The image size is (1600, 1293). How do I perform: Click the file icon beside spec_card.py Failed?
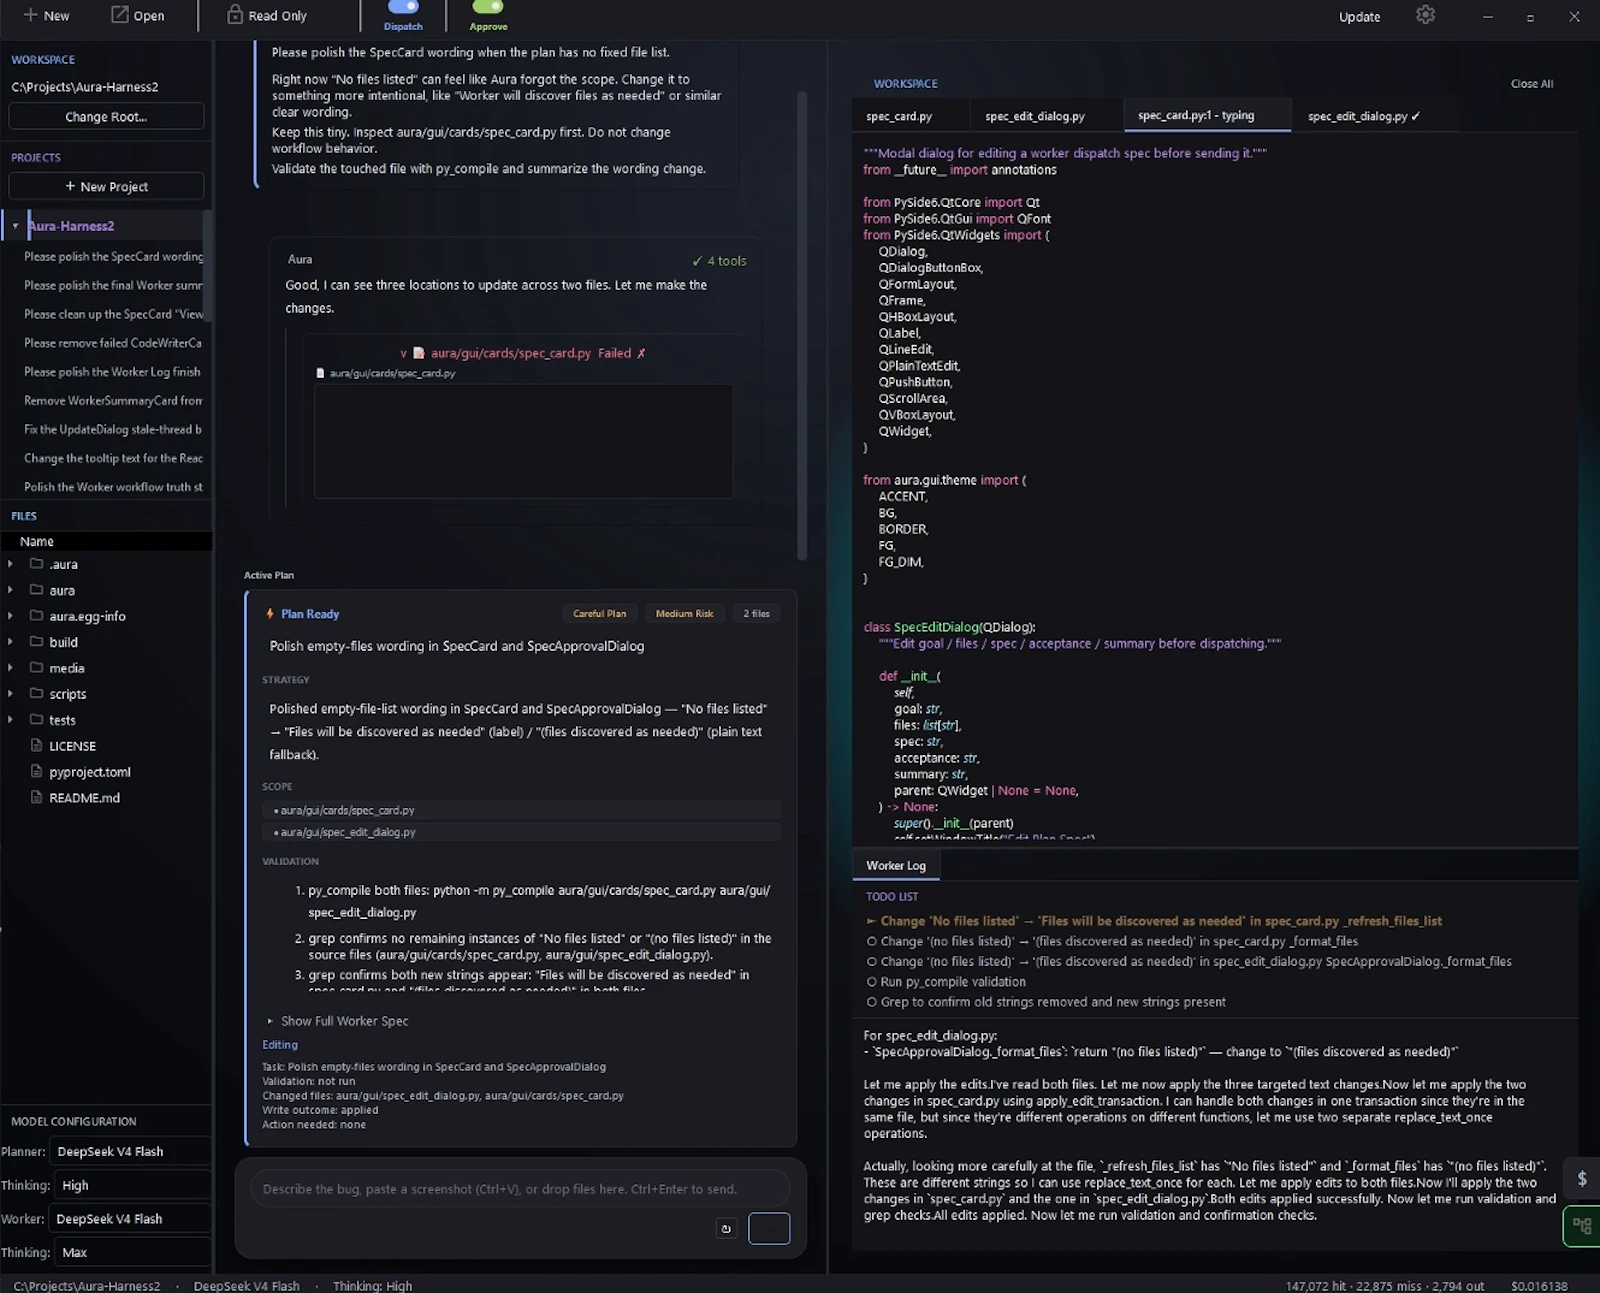click(419, 353)
